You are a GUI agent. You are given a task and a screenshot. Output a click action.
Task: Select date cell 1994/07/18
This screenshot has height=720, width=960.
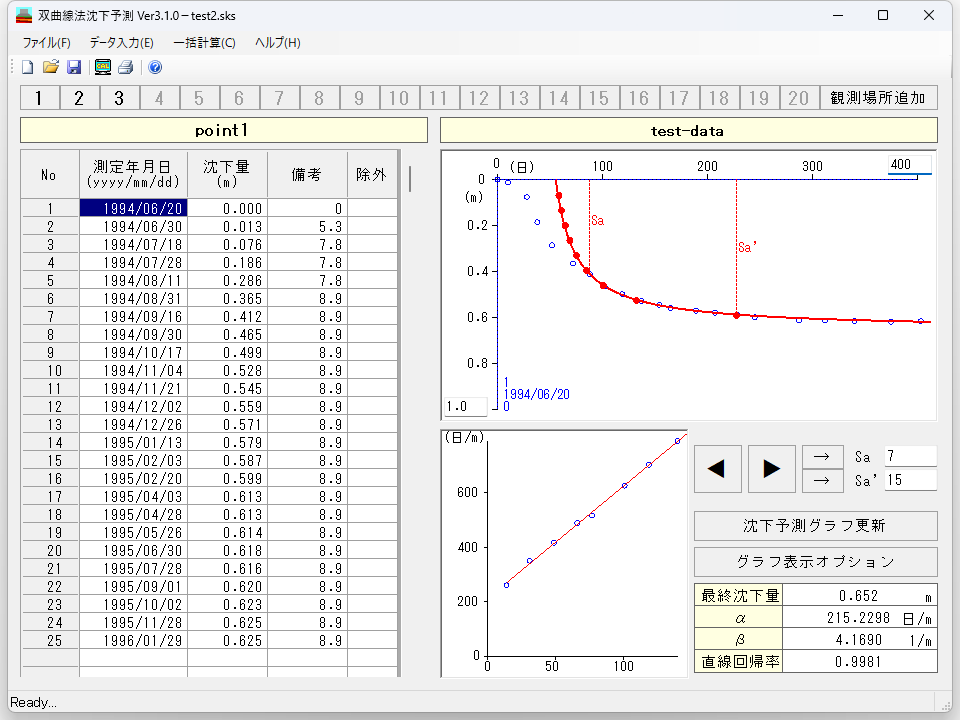[133, 244]
